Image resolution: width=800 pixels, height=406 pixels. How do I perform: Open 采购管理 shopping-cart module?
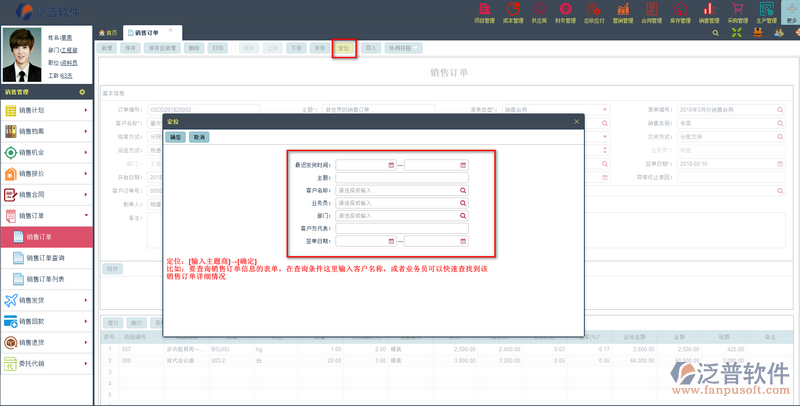point(737,13)
